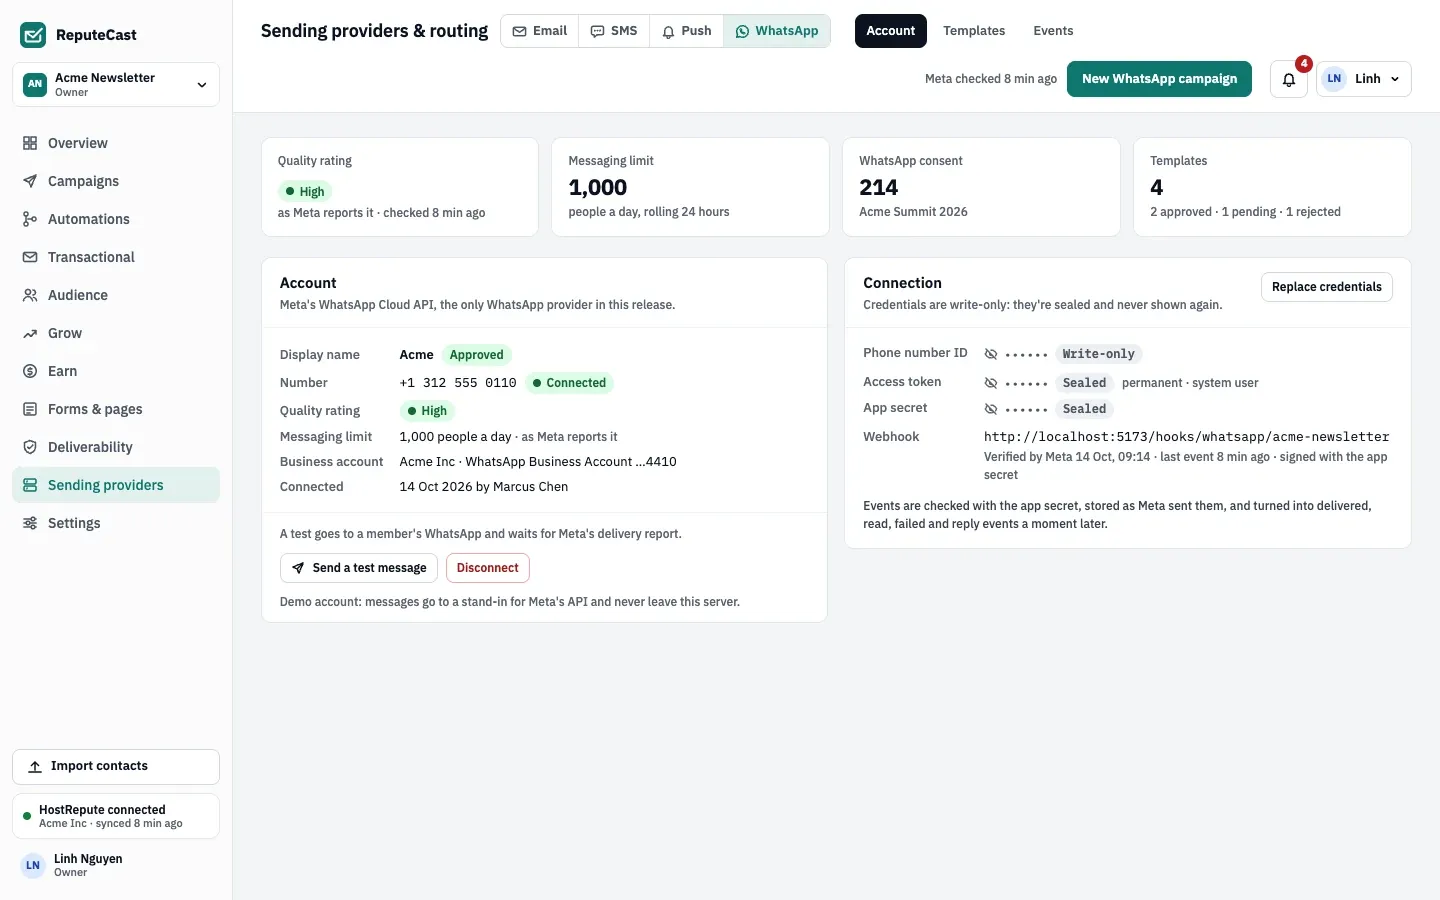Click the Import contacts button
Screen dimensions: 1440x900
pyautogui.click(x=116, y=767)
